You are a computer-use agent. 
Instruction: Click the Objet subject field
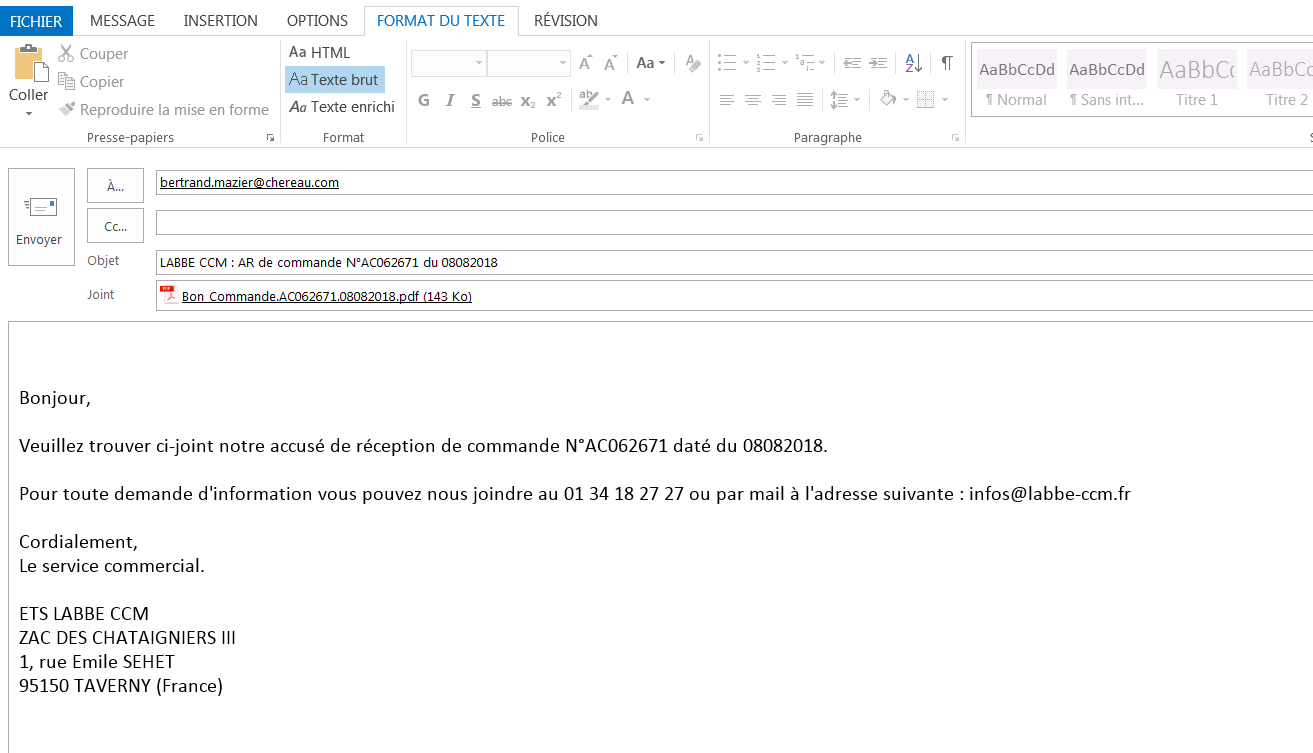tap(734, 262)
